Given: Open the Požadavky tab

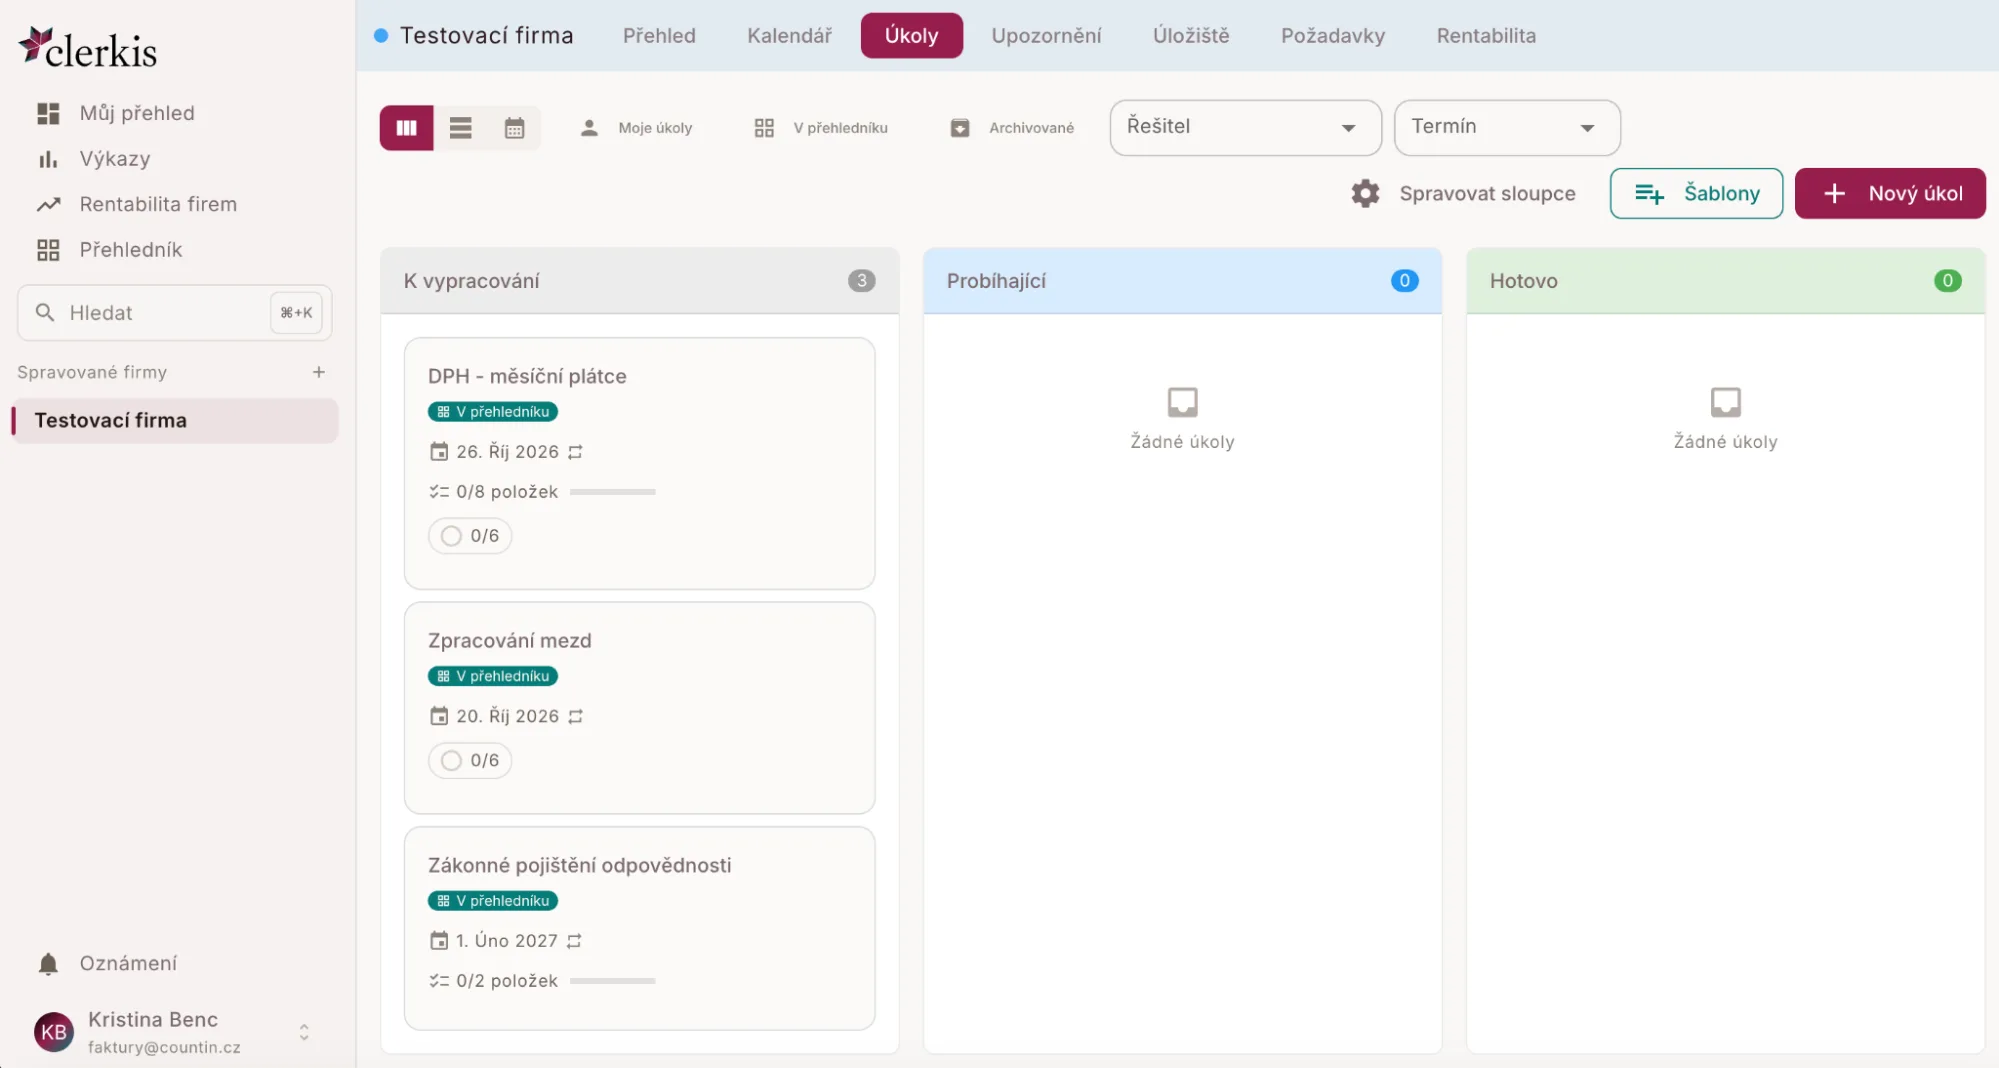Looking at the screenshot, I should coord(1333,36).
